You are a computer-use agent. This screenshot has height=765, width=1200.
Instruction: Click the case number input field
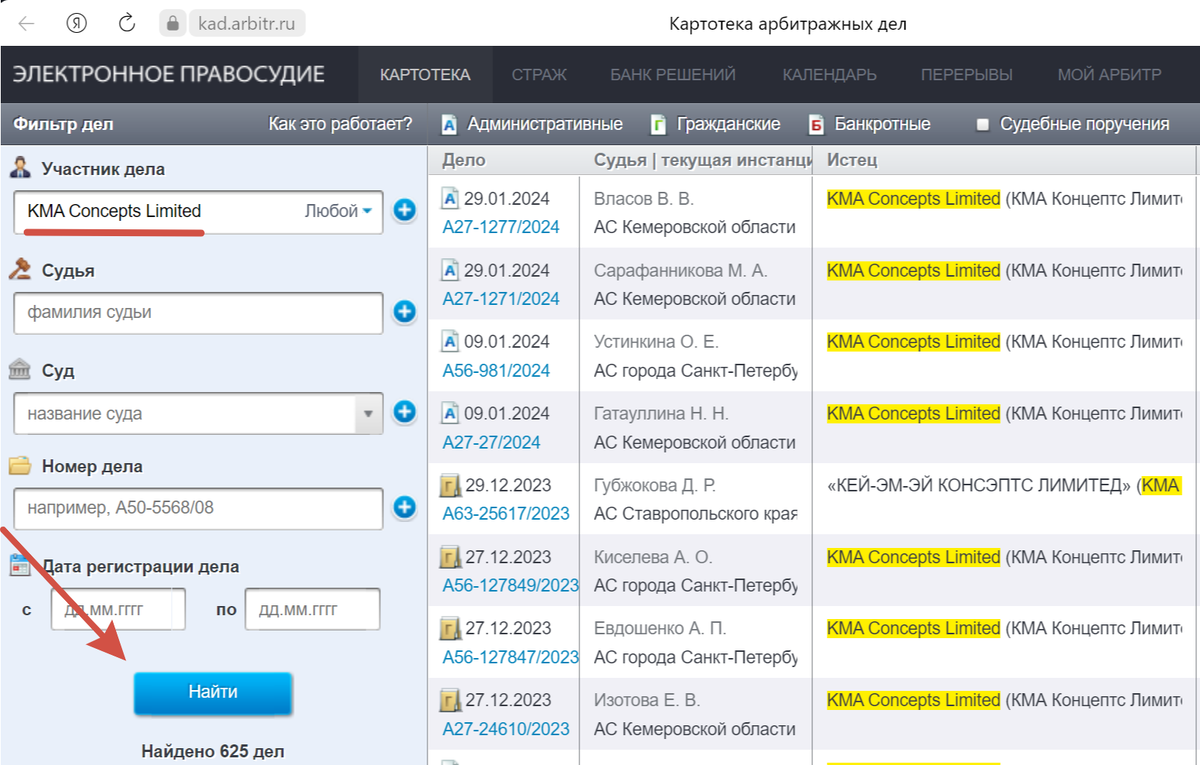click(x=199, y=508)
